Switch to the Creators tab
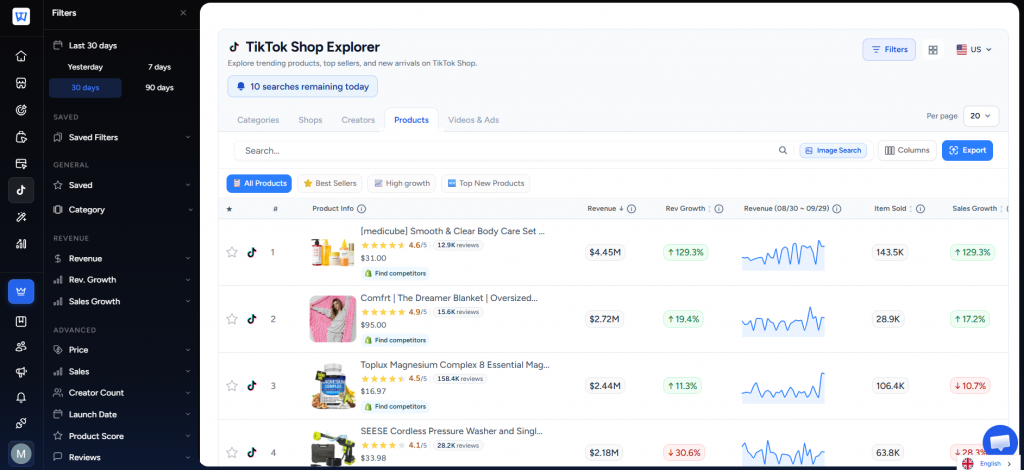The height and width of the screenshot is (470, 1024). click(358, 120)
